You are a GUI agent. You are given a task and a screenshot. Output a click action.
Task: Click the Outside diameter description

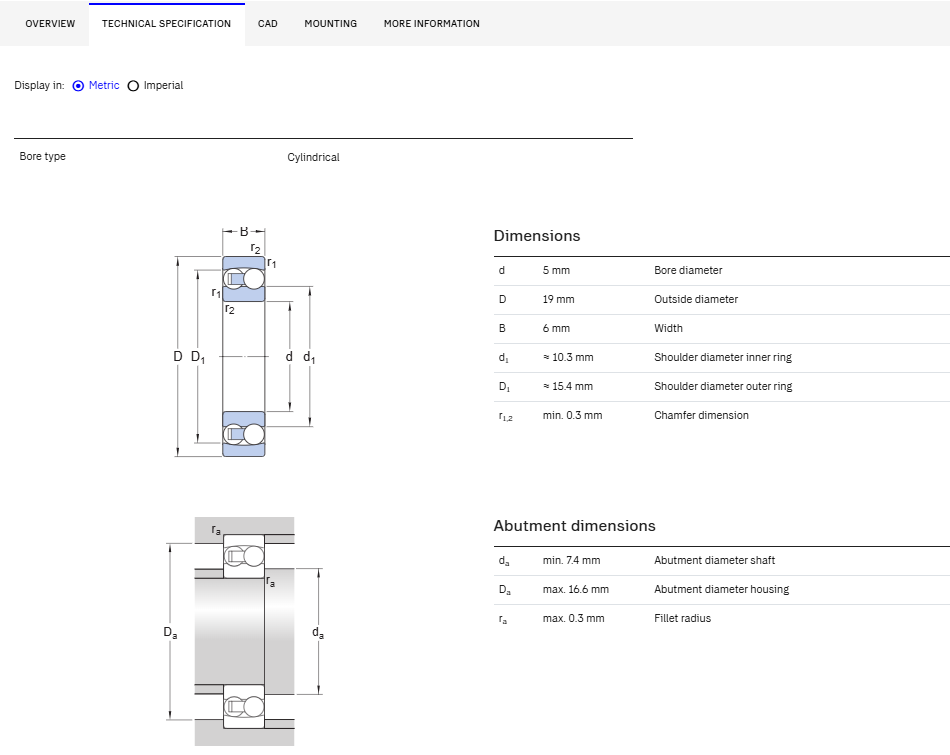[x=696, y=299]
